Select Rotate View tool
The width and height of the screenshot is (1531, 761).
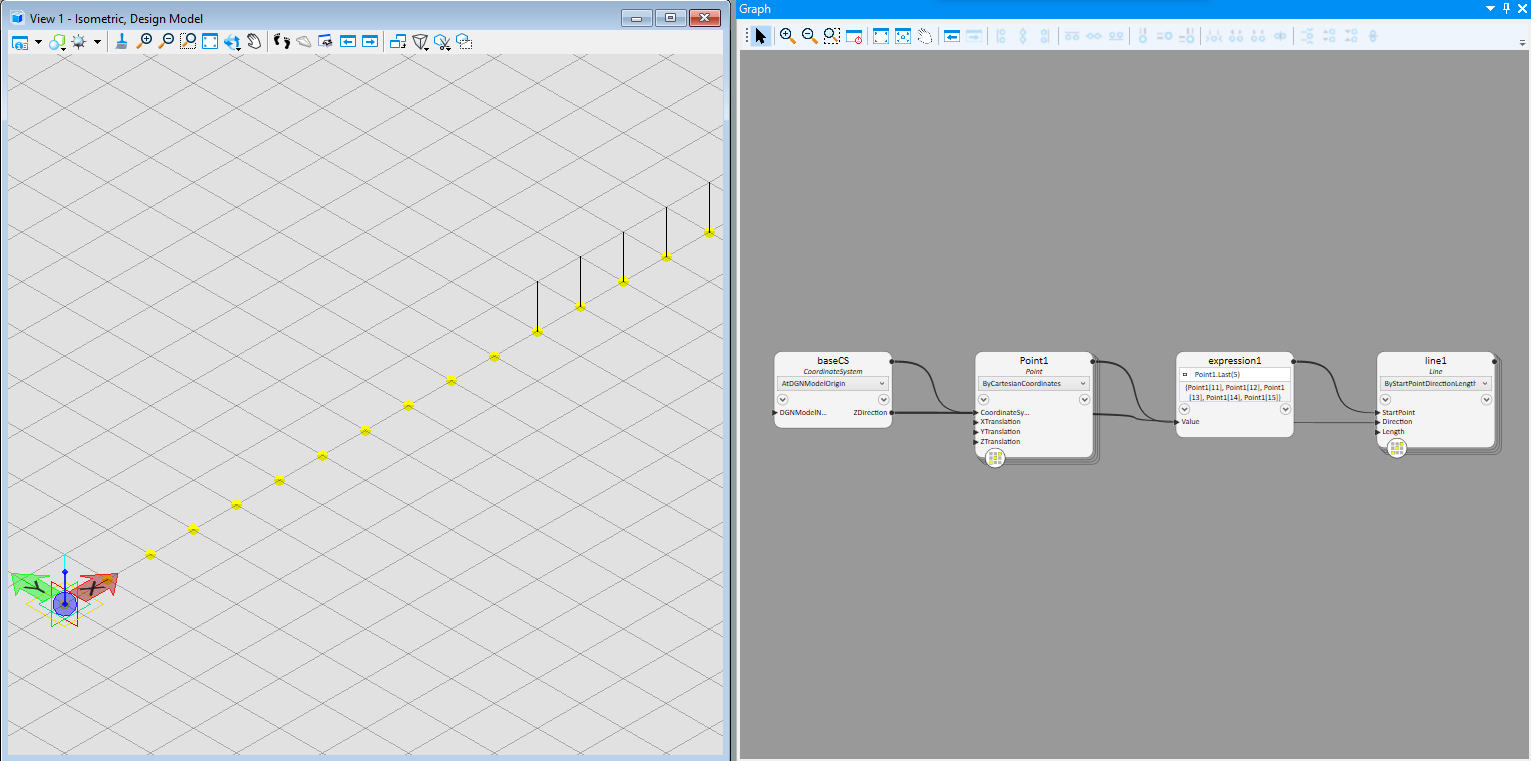tap(232, 42)
